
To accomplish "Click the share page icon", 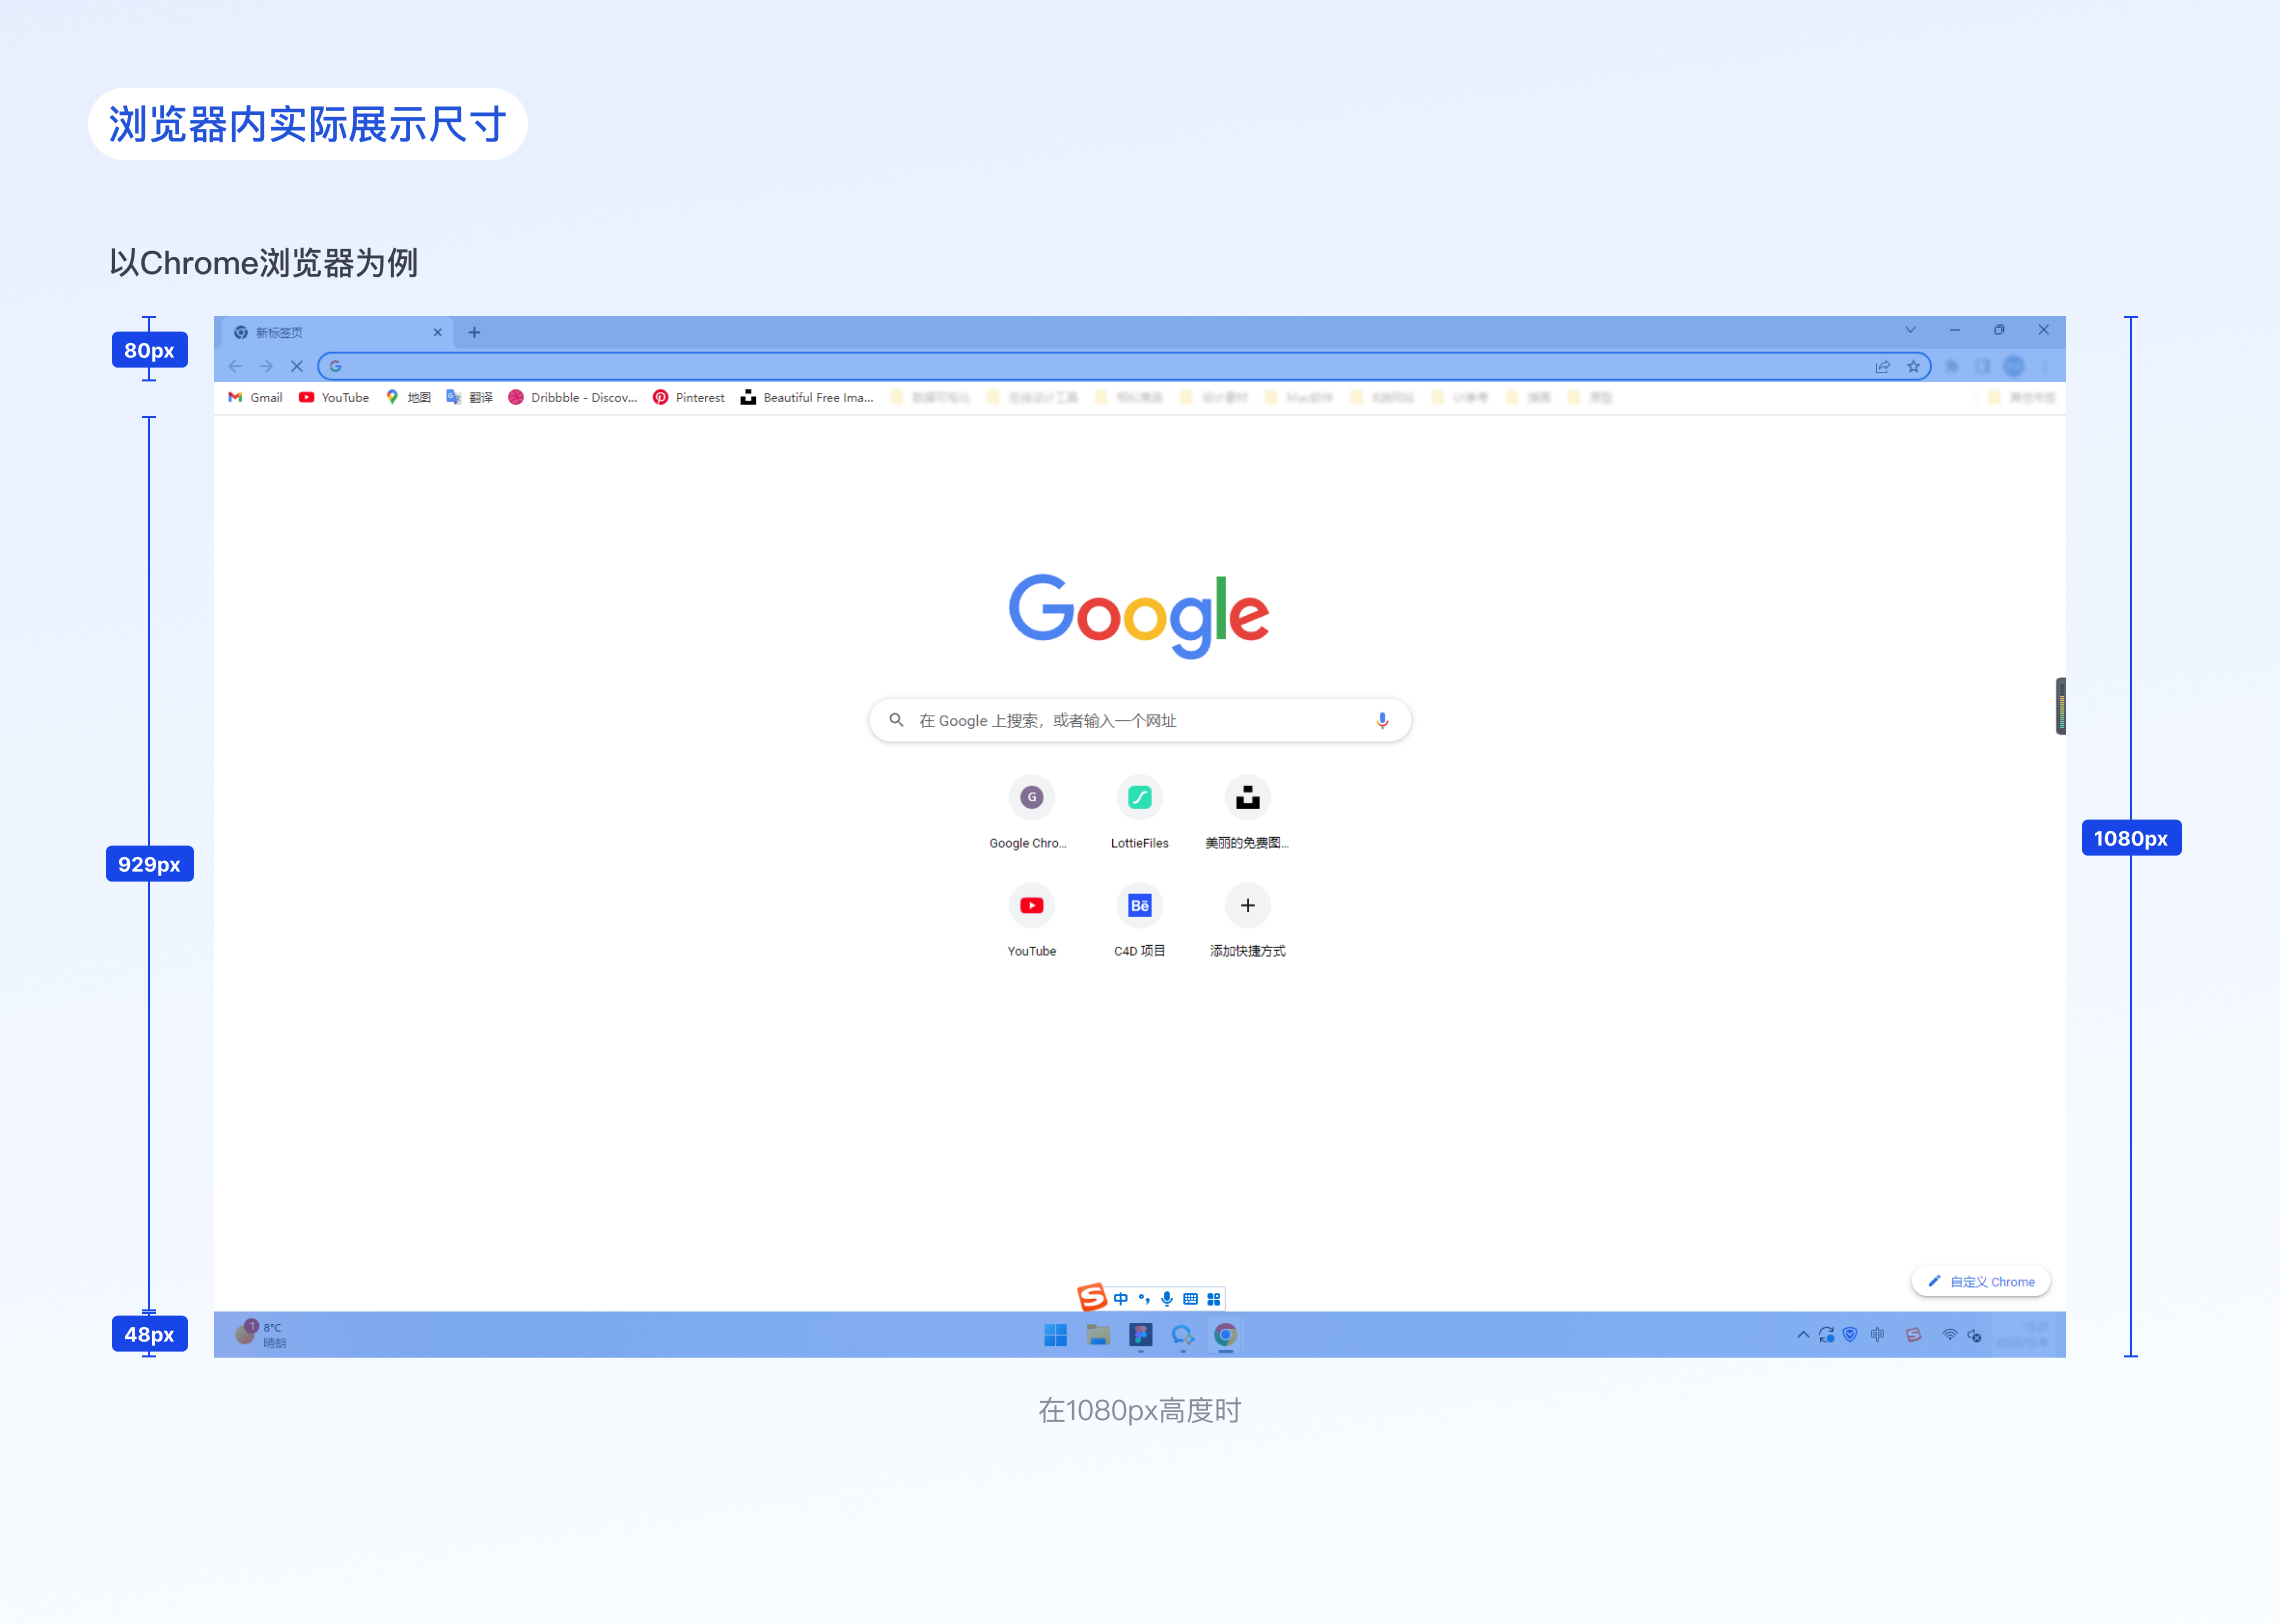I will coord(1883,366).
